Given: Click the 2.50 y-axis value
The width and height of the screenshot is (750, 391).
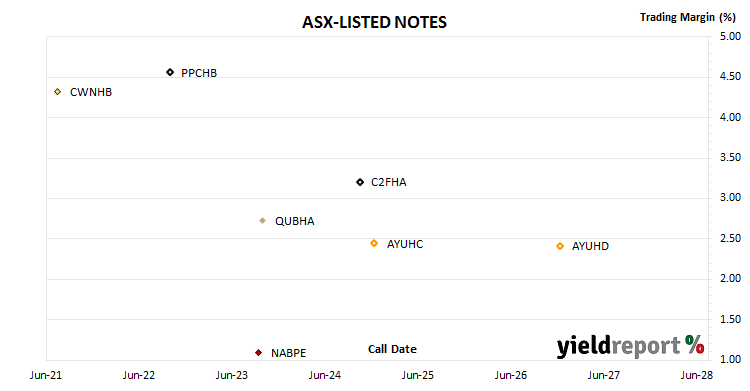Looking at the screenshot, I should (730, 238).
